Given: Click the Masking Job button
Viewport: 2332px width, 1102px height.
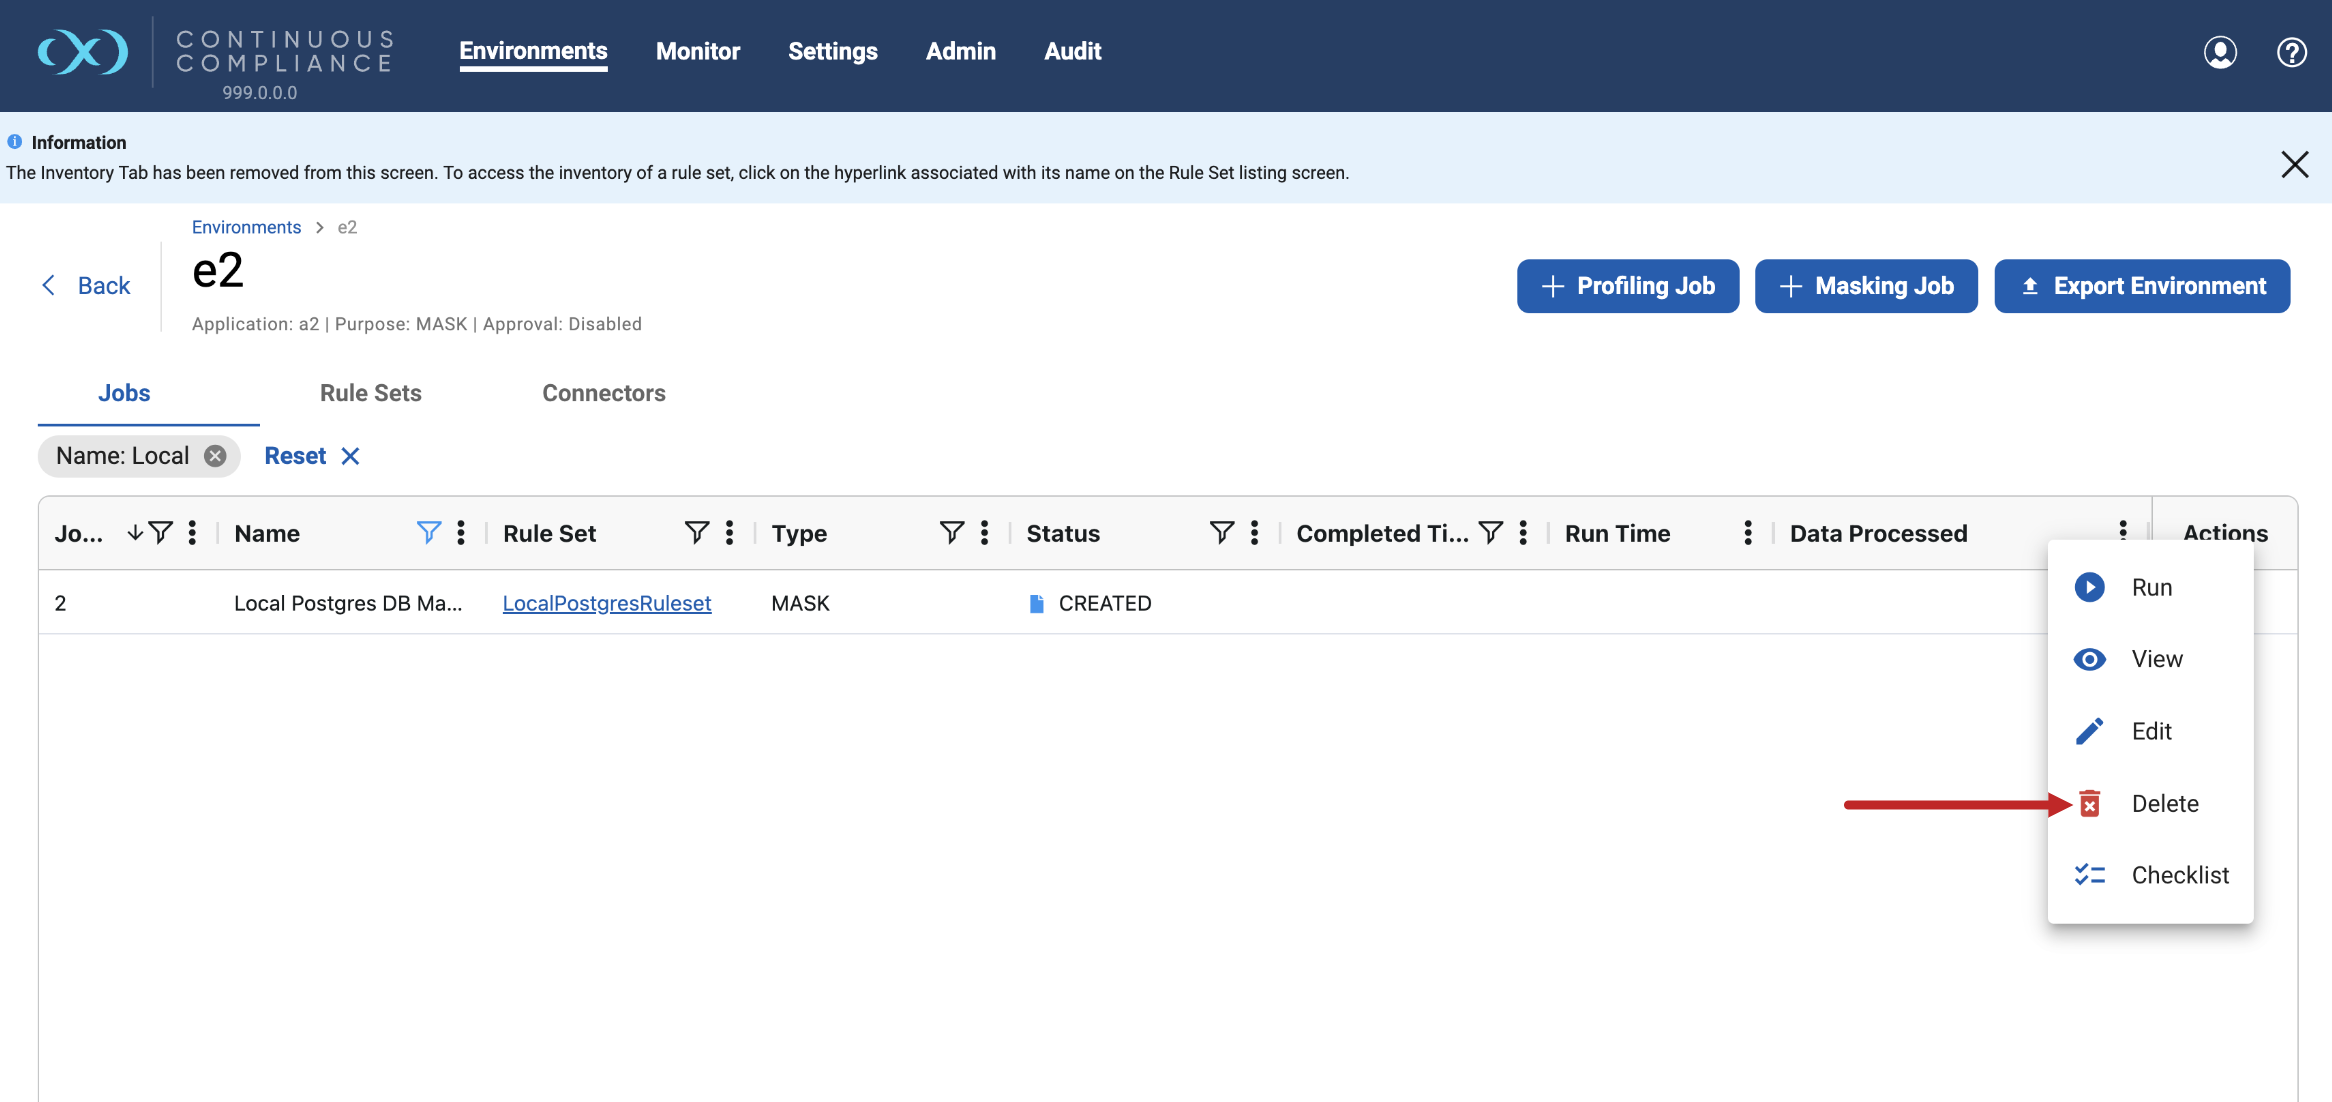Looking at the screenshot, I should point(1866,286).
